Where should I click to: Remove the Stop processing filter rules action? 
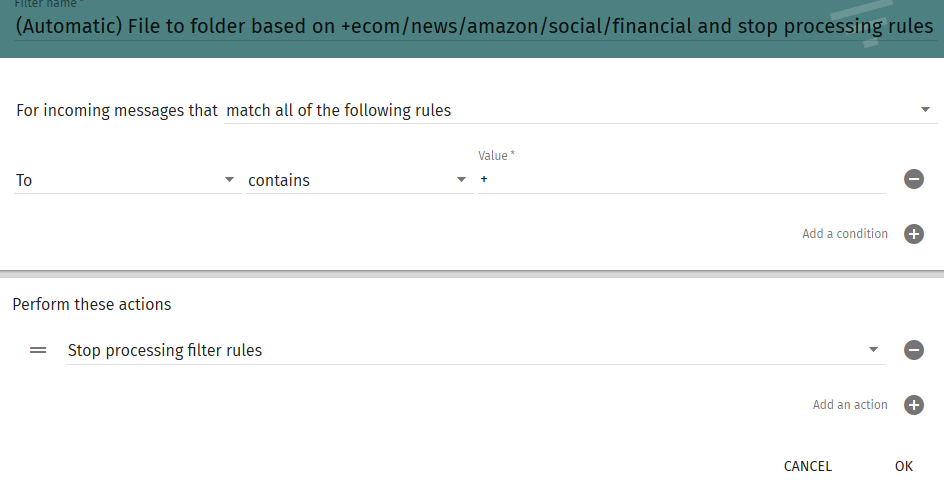913,350
